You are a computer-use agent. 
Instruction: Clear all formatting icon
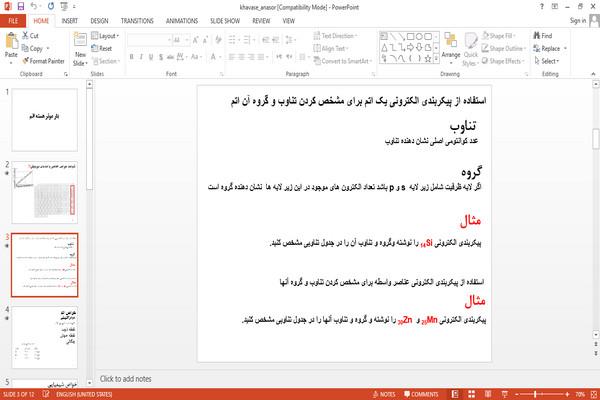(218, 40)
